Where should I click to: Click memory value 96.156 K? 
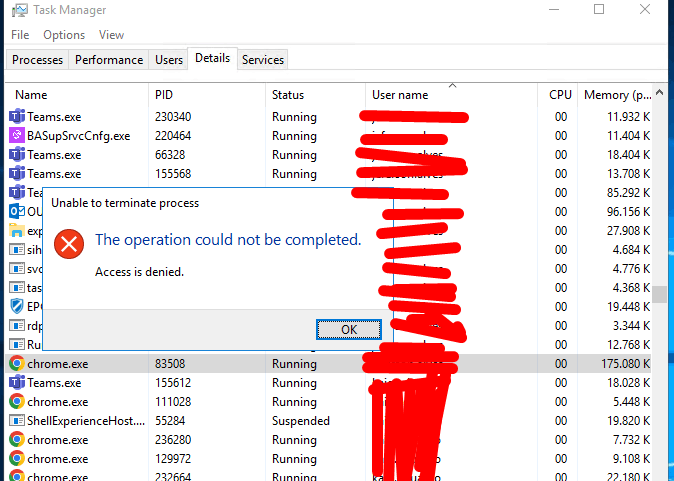click(x=628, y=211)
